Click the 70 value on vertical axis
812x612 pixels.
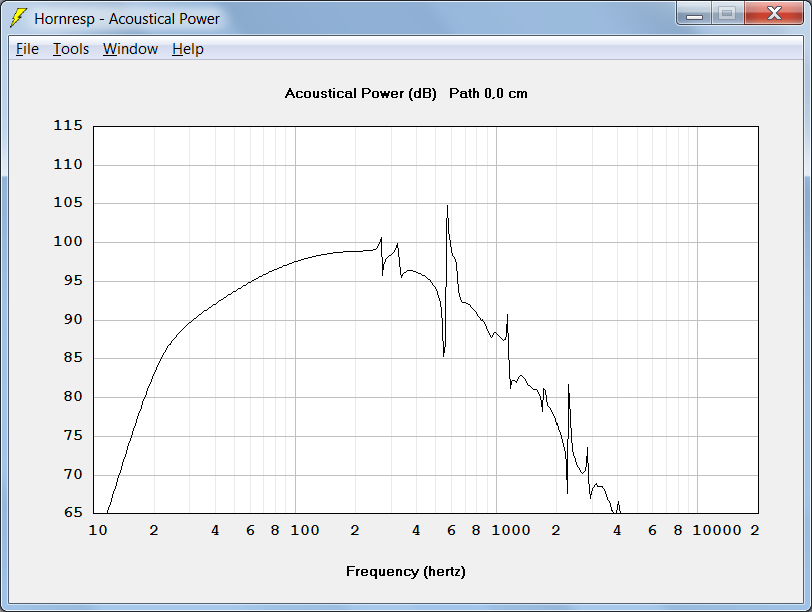click(73, 474)
